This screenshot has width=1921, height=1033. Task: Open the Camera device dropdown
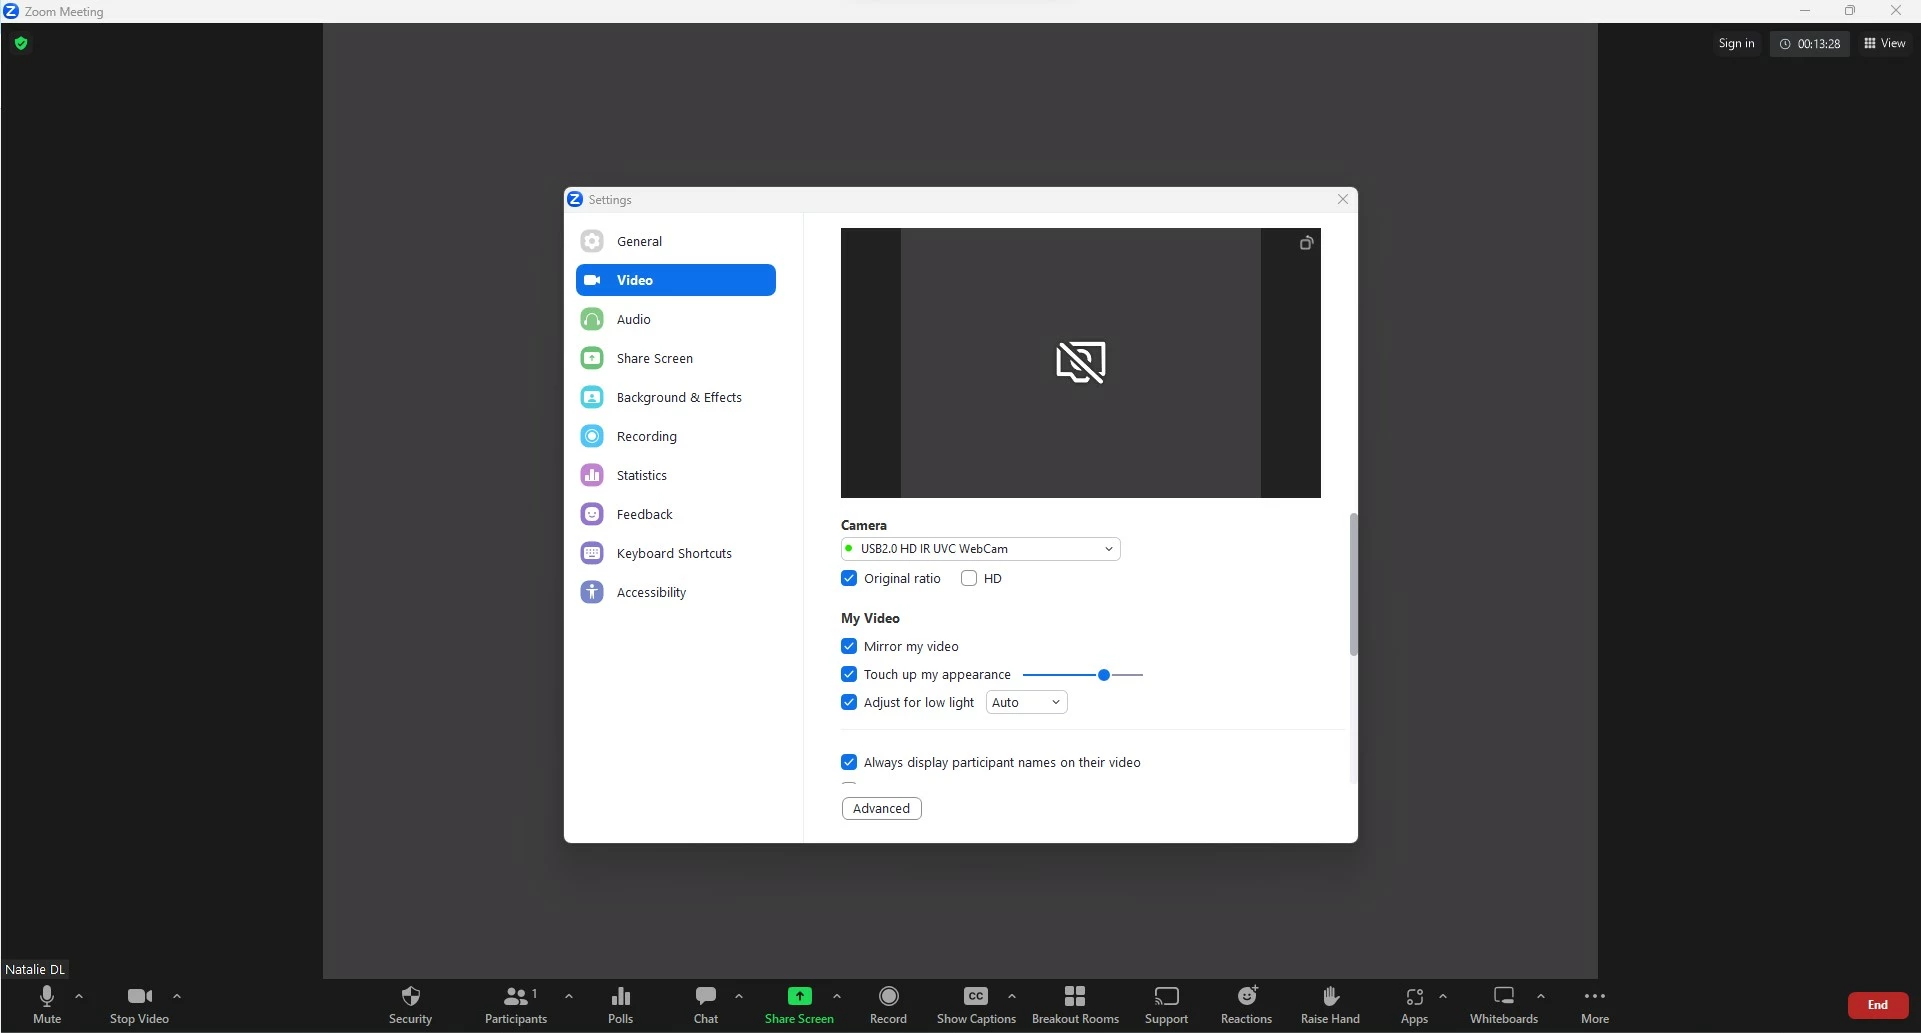[980, 549]
